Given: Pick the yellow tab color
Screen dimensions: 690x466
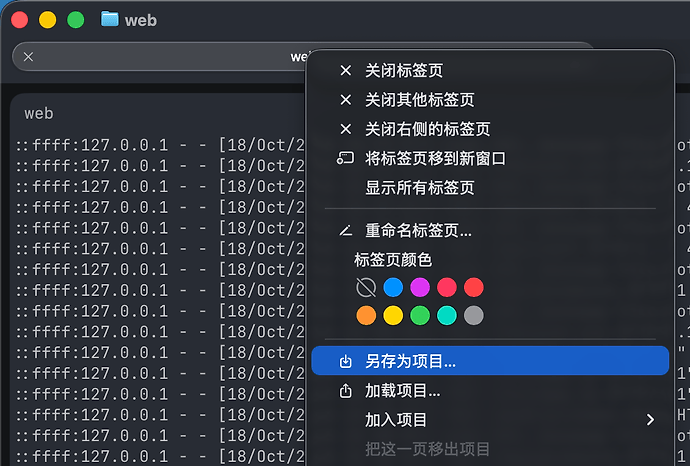Looking at the screenshot, I should click(393, 316).
